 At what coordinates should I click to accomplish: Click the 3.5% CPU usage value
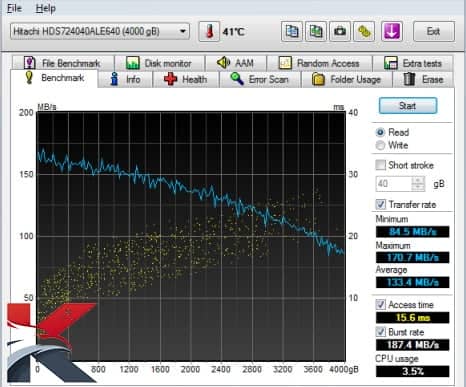click(412, 371)
